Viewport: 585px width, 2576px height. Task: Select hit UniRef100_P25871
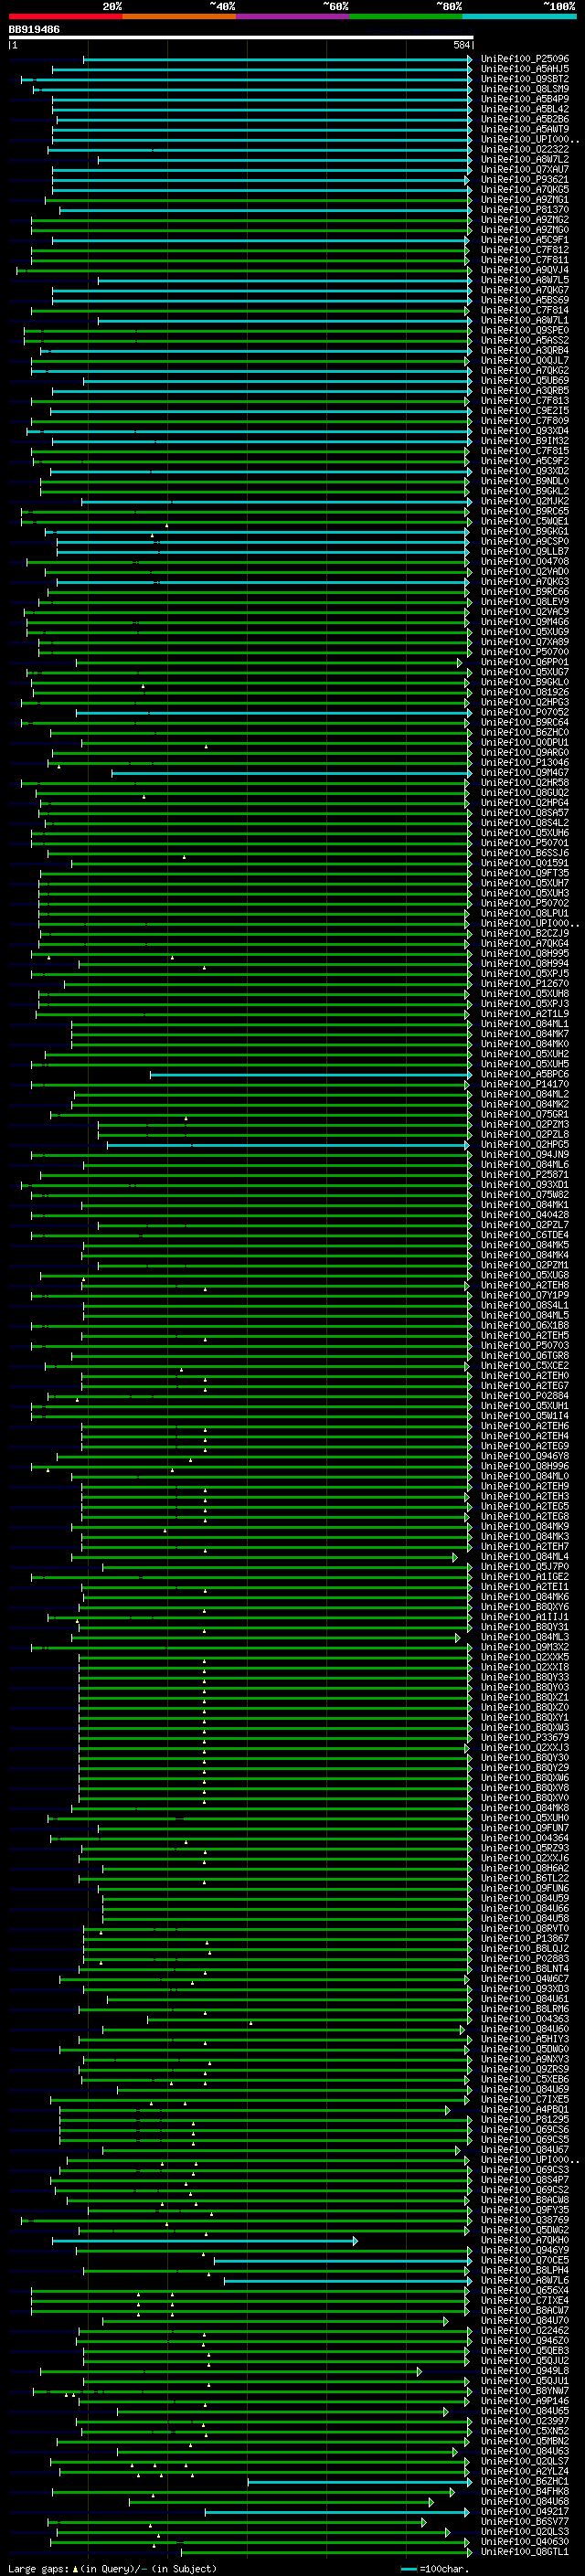click(524, 1174)
